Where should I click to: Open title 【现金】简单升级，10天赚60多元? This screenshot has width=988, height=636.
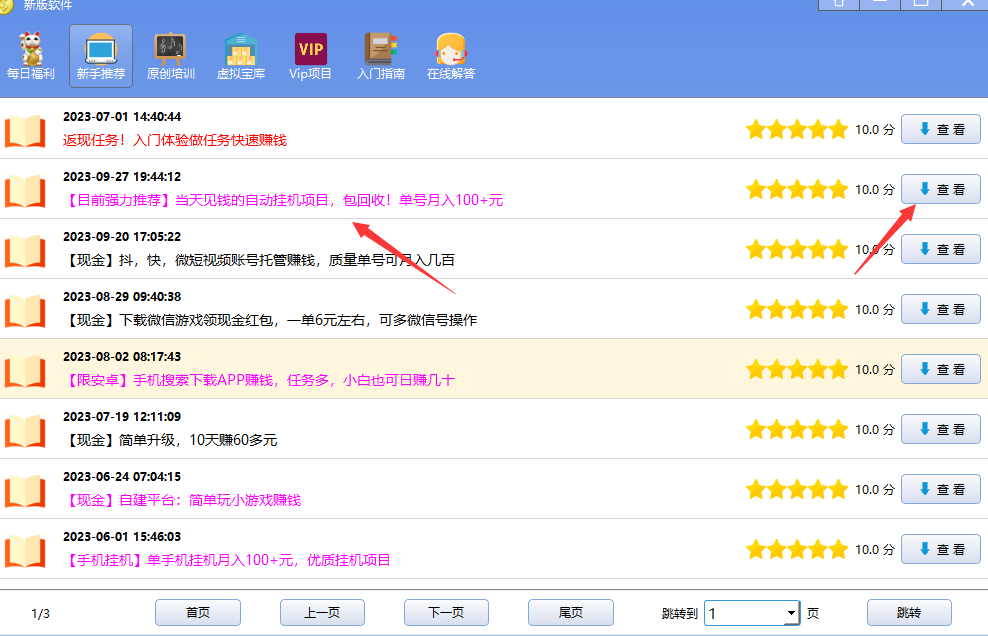(x=170, y=440)
